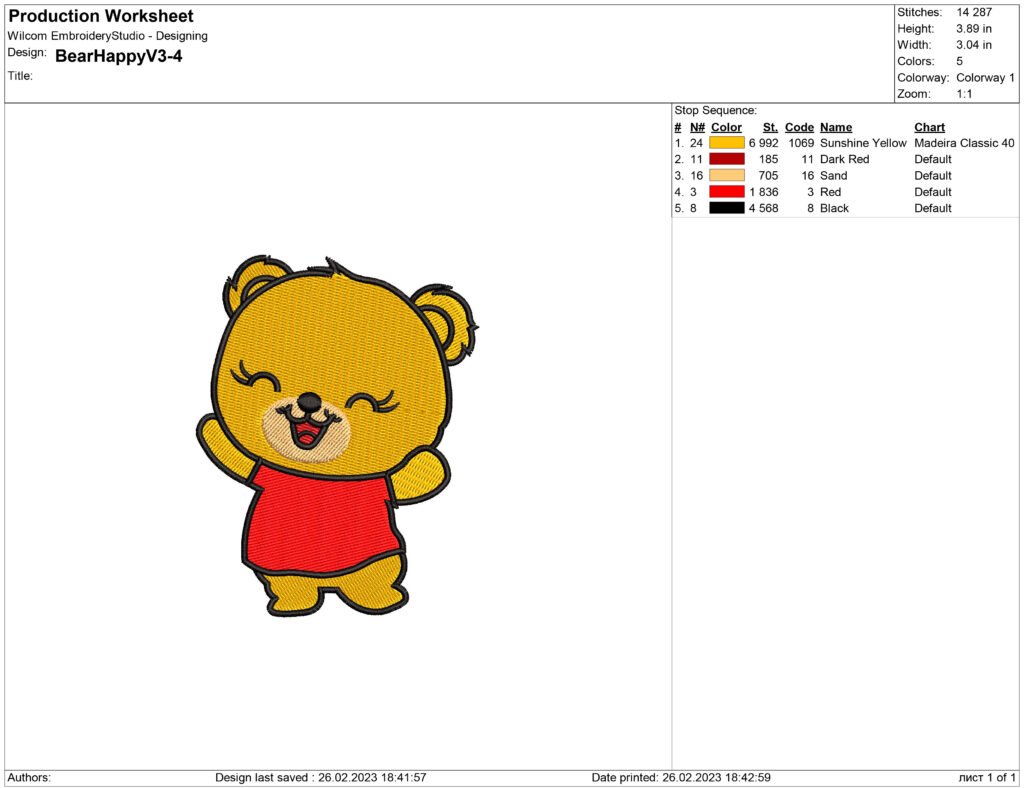Select the Dark Red color swatch
This screenshot has height=788, width=1024.
[725, 159]
